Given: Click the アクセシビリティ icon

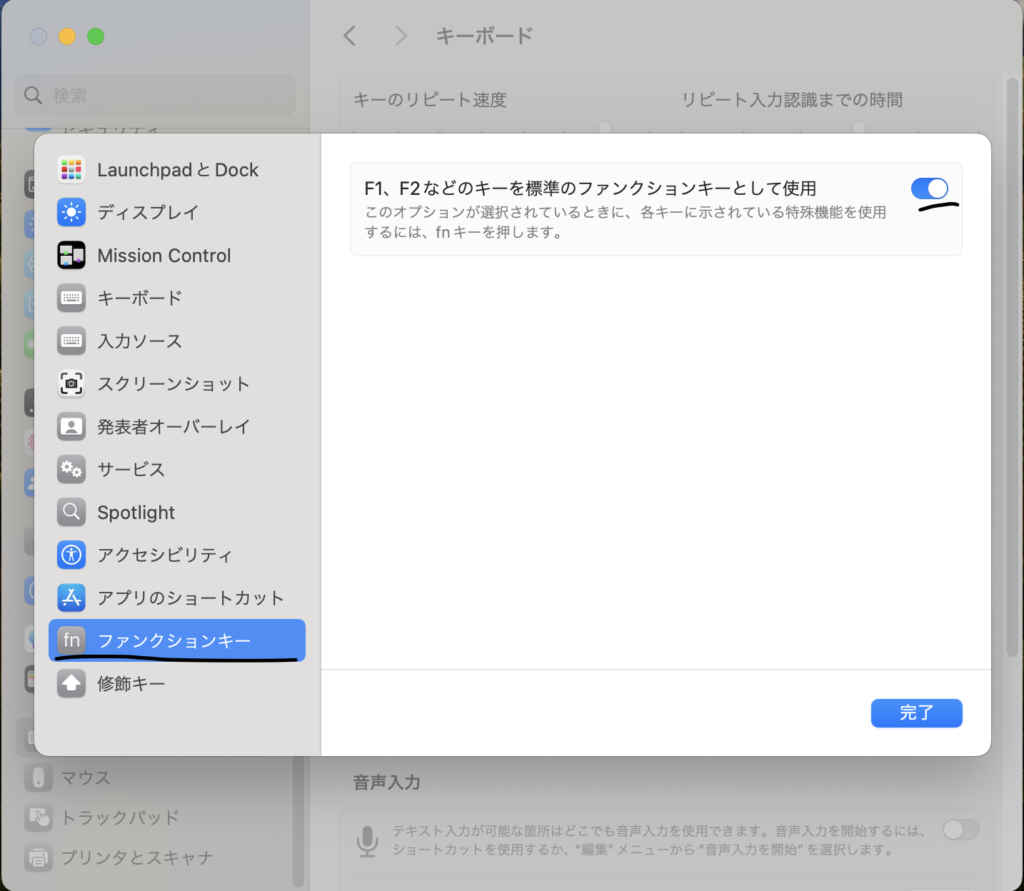Looking at the screenshot, I should (71, 555).
